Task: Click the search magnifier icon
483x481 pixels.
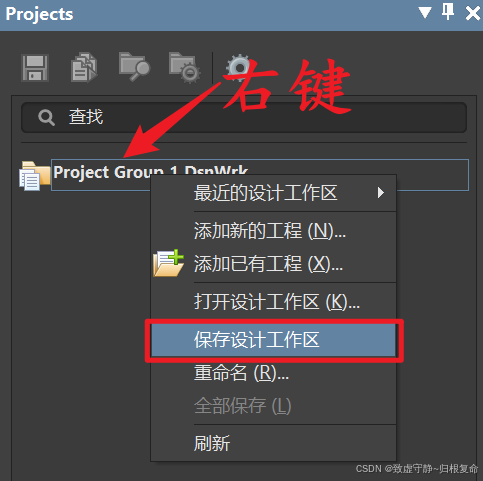Action: point(46,117)
